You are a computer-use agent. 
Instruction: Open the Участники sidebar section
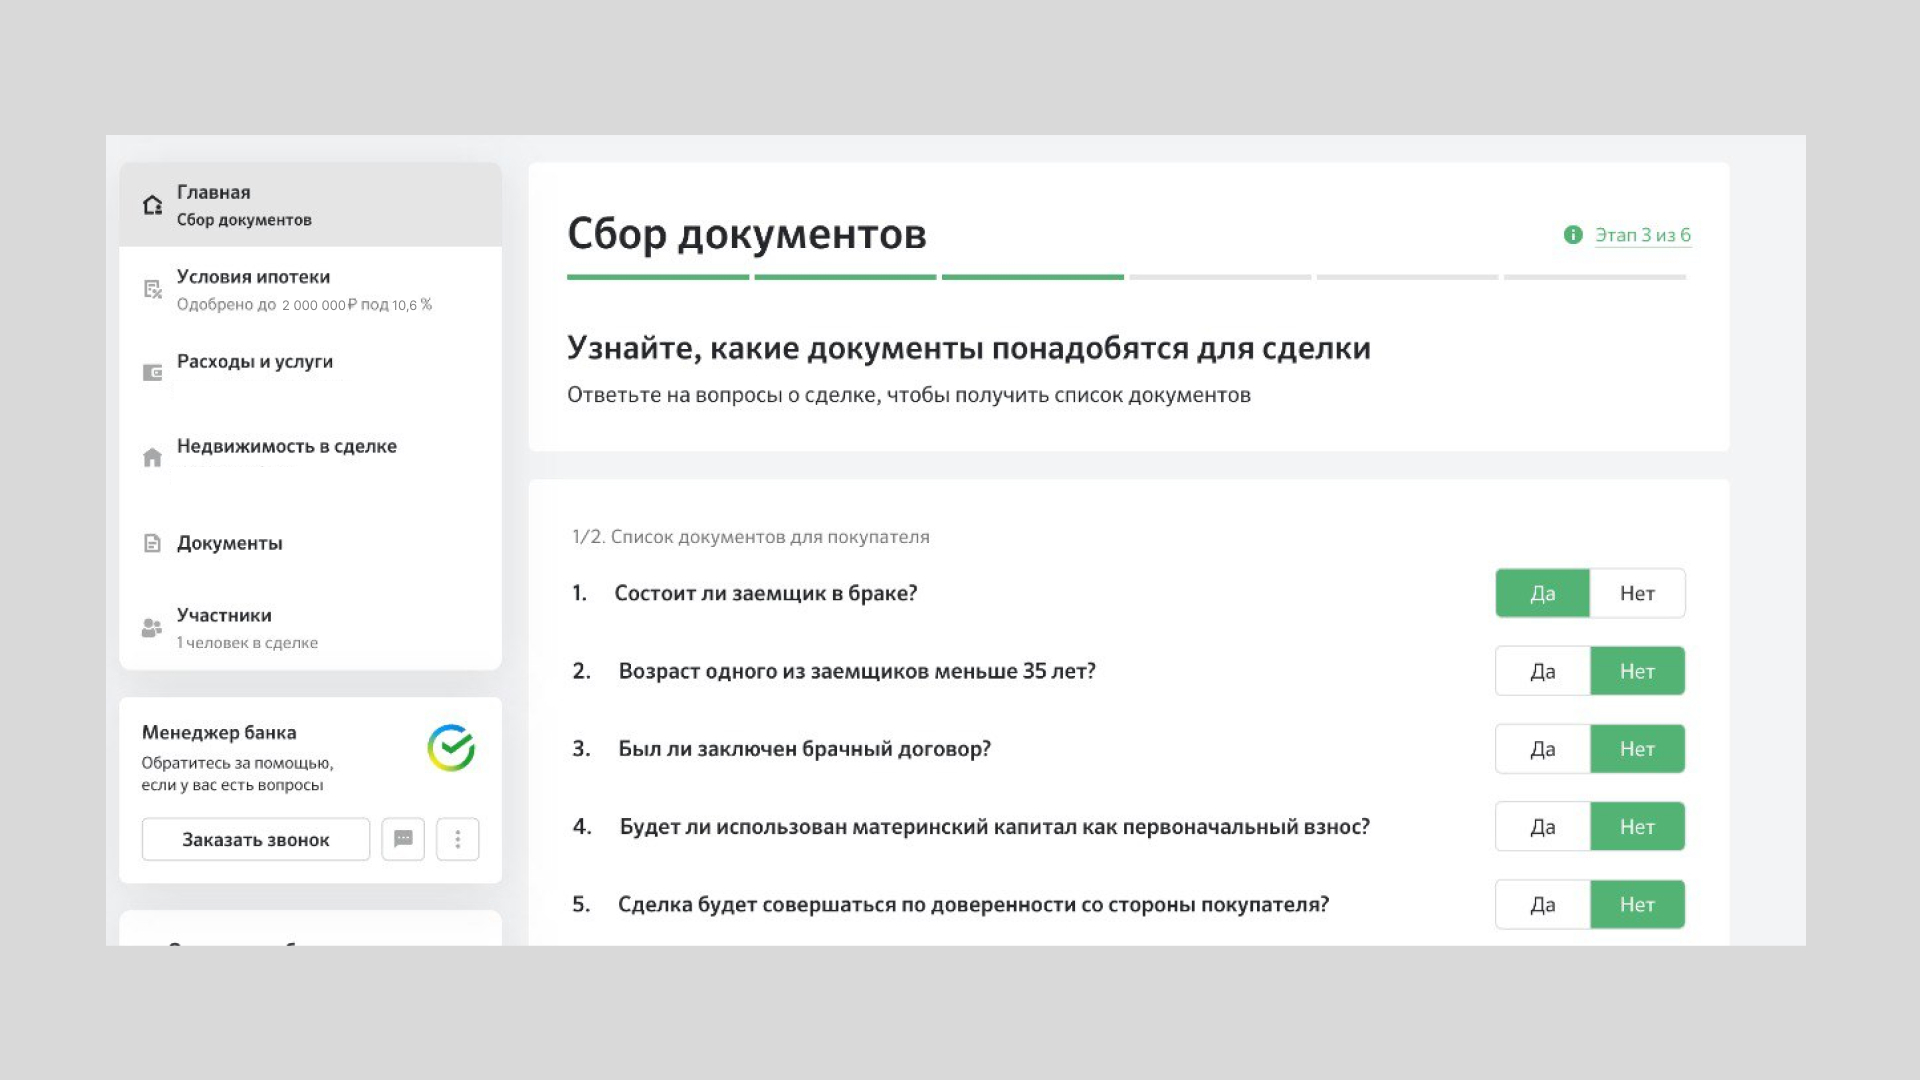pyautogui.click(x=310, y=628)
